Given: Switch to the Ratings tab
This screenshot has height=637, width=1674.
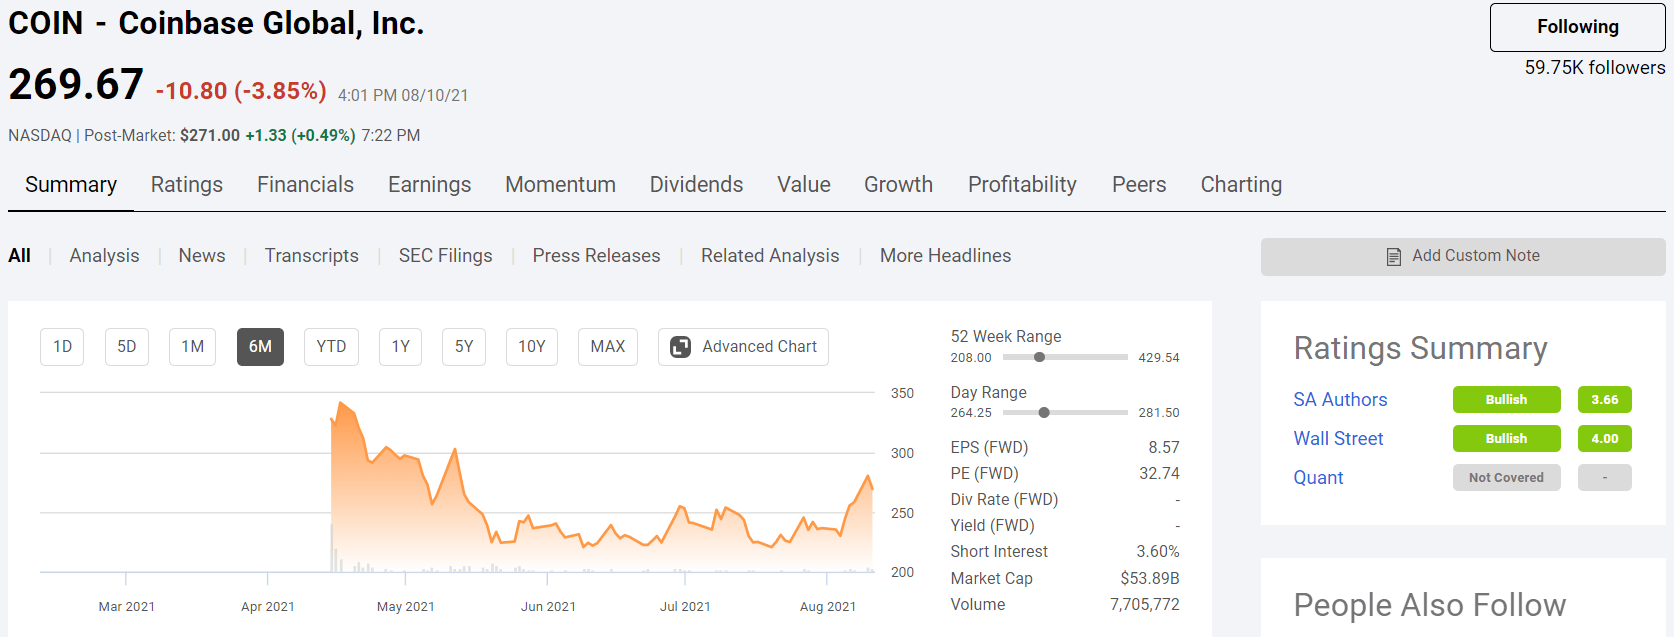Looking at the screenshot, I should pos(187,185).
